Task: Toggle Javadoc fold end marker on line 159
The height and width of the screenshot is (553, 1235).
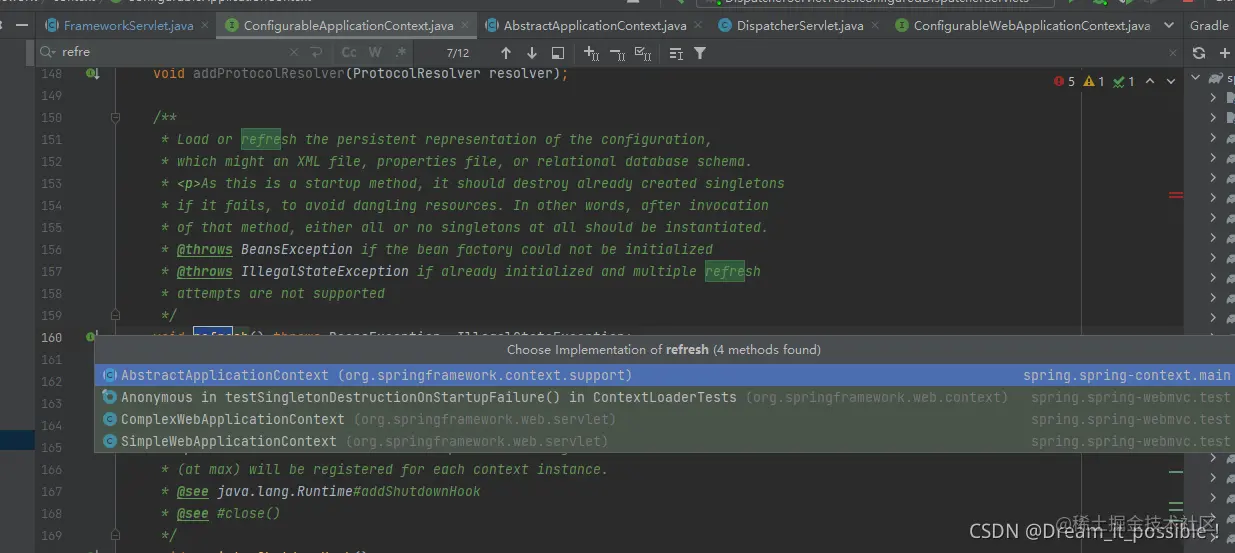Action: [x=116, y=316]
